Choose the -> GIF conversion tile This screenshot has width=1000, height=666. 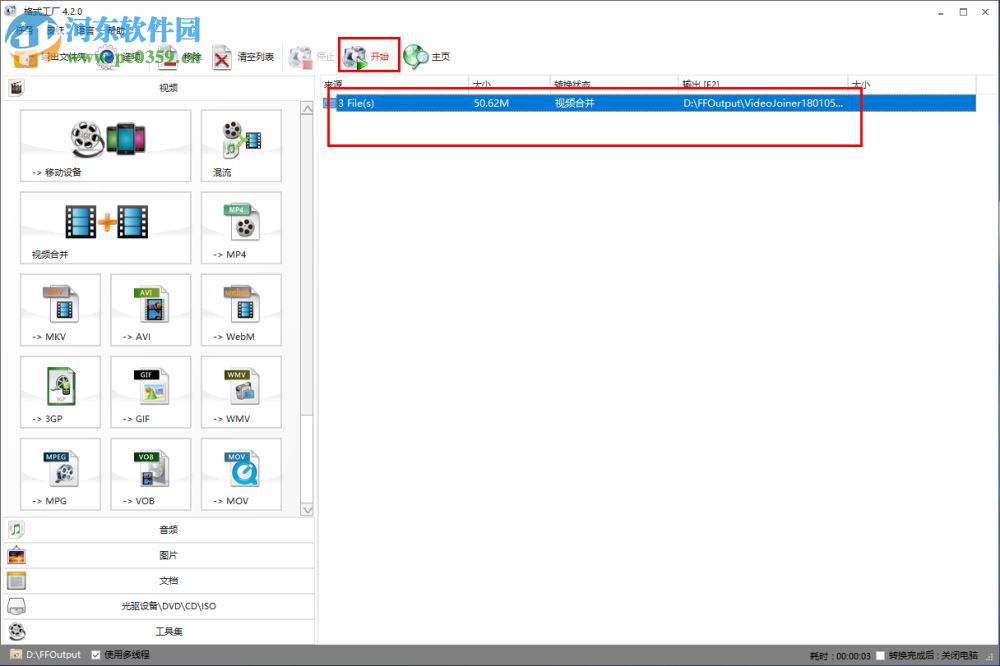click(151, 392)
